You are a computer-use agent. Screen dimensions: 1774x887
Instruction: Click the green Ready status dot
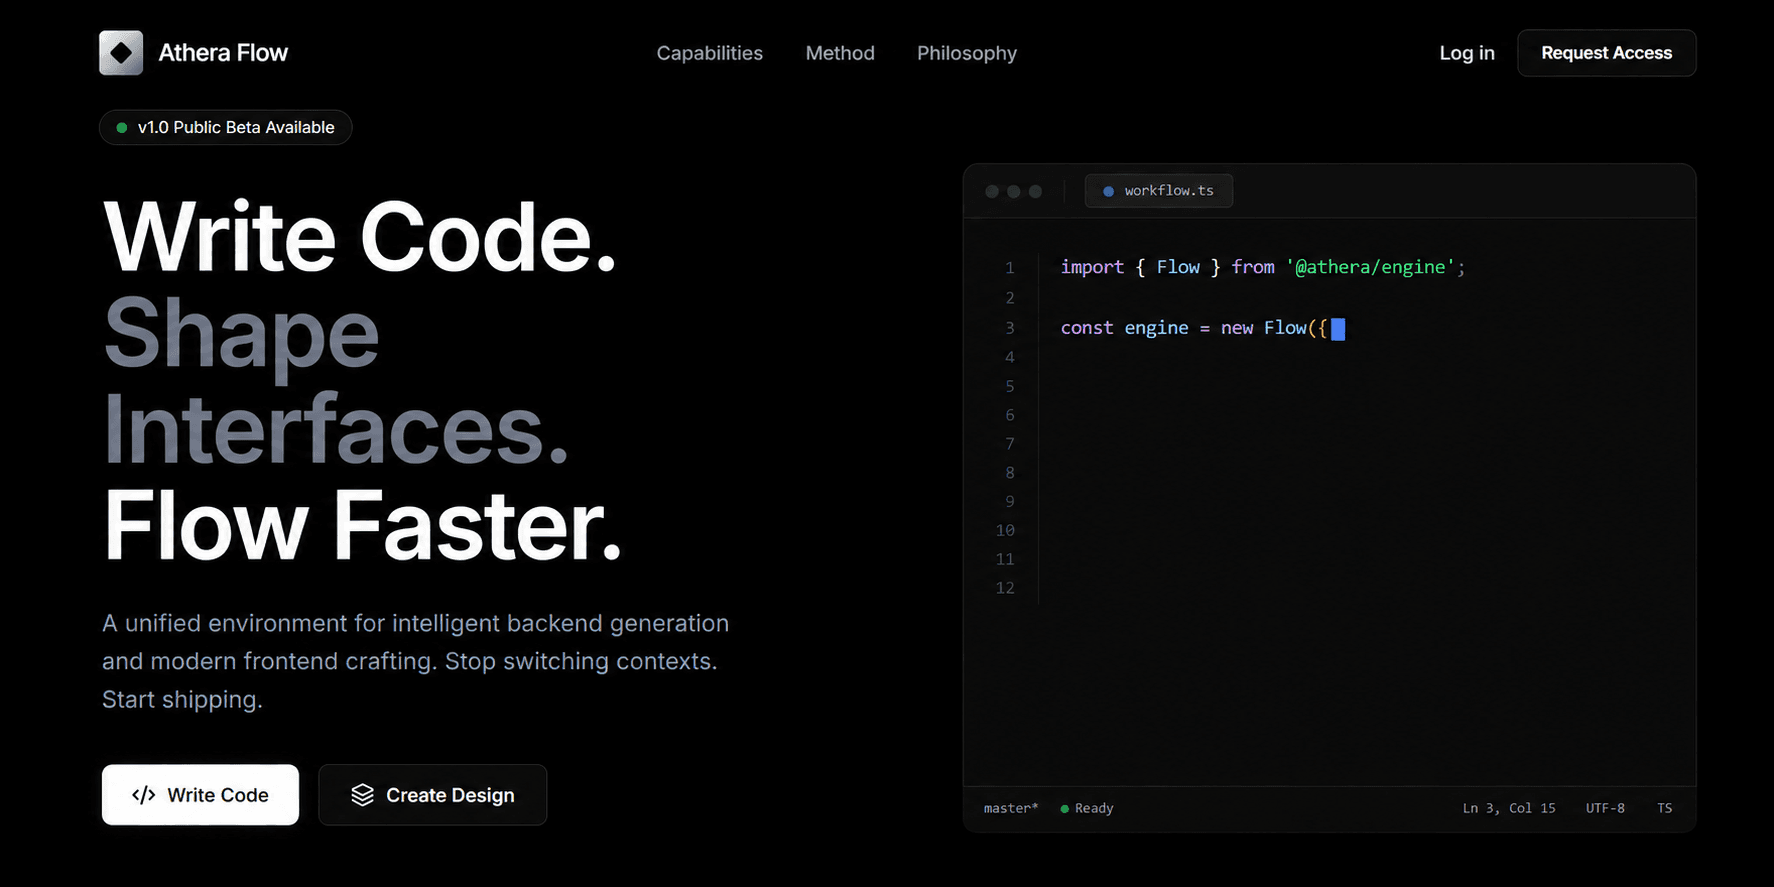[1065, 808]
